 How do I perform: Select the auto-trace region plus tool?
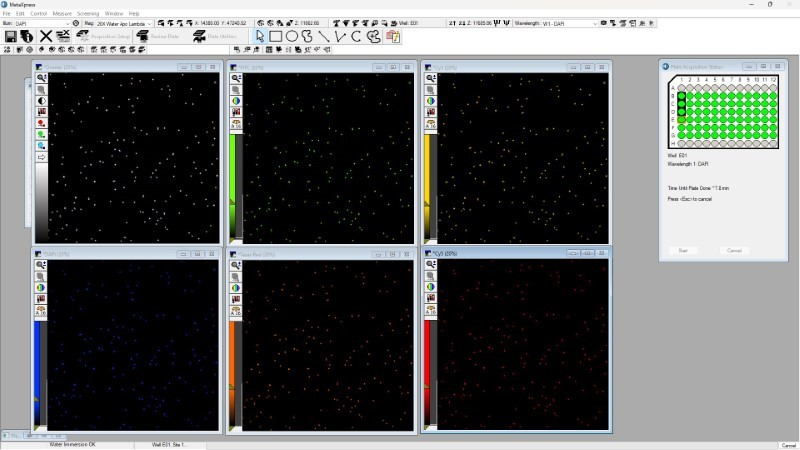[373, 36]
